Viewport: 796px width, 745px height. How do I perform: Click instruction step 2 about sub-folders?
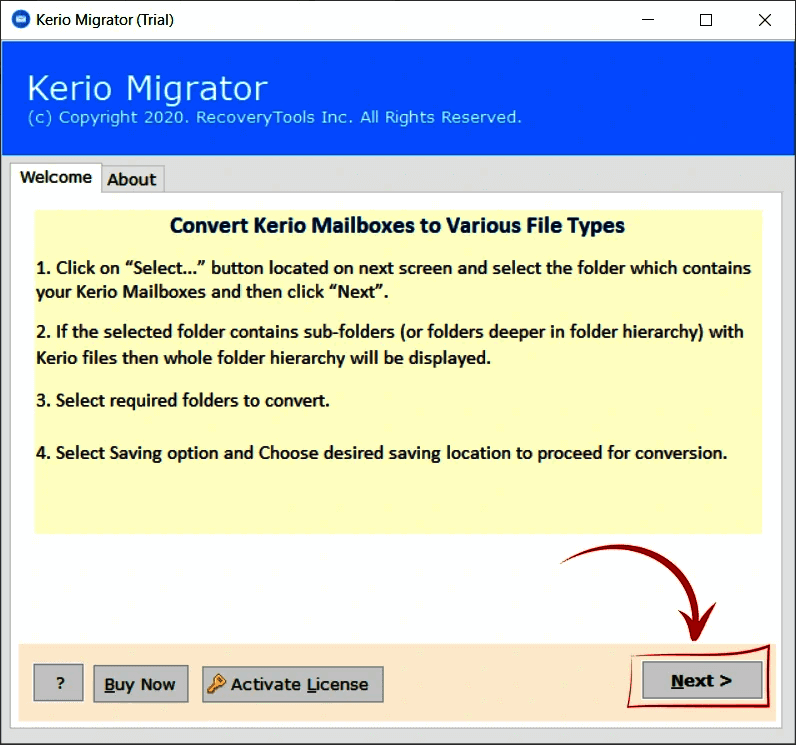pos(390,343)
